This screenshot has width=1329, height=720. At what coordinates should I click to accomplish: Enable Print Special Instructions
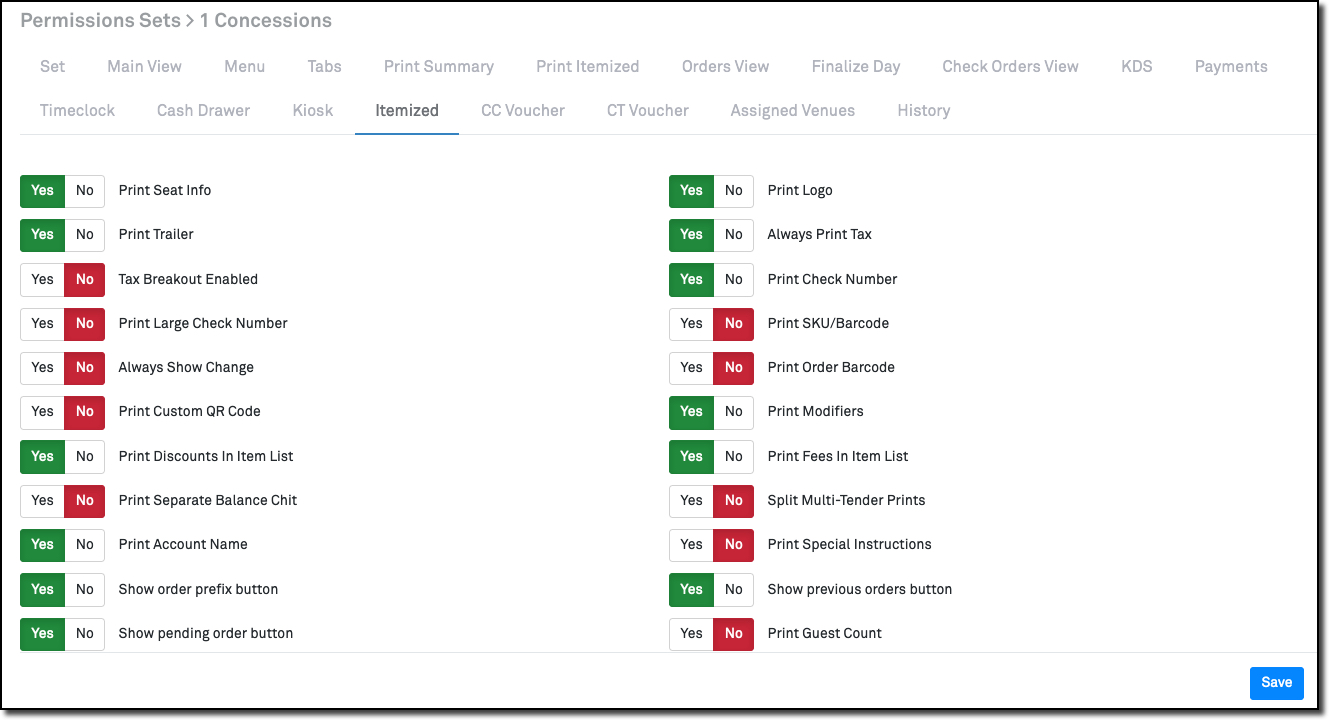[x=691, y=544]
